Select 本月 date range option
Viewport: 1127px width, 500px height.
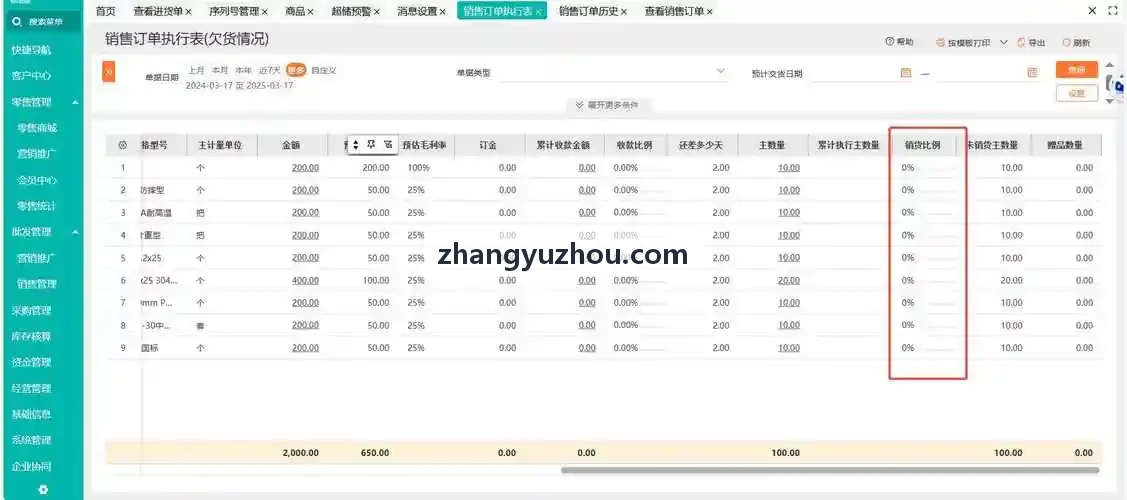(220, 70)
